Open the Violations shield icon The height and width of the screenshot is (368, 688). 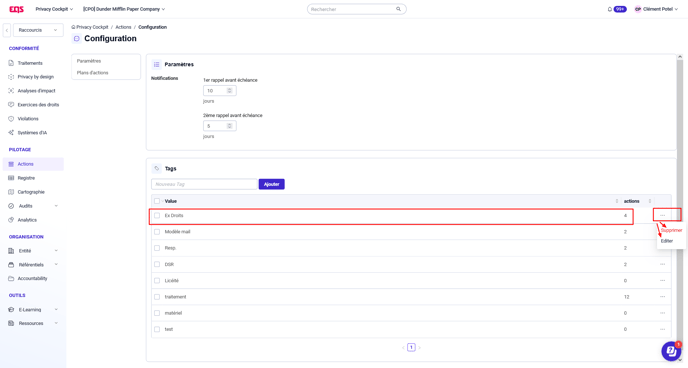(x=11, y=119)
